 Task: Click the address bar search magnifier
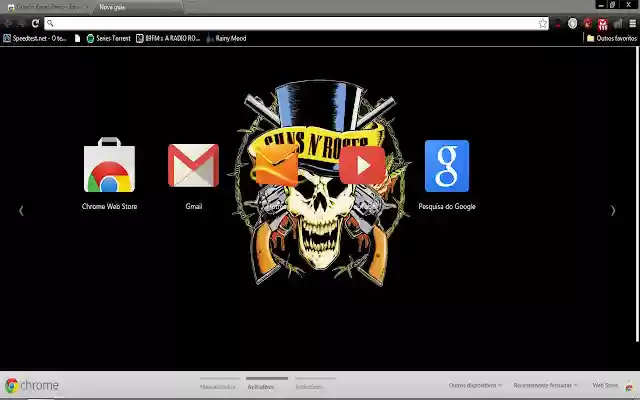[x=50, y=23]
